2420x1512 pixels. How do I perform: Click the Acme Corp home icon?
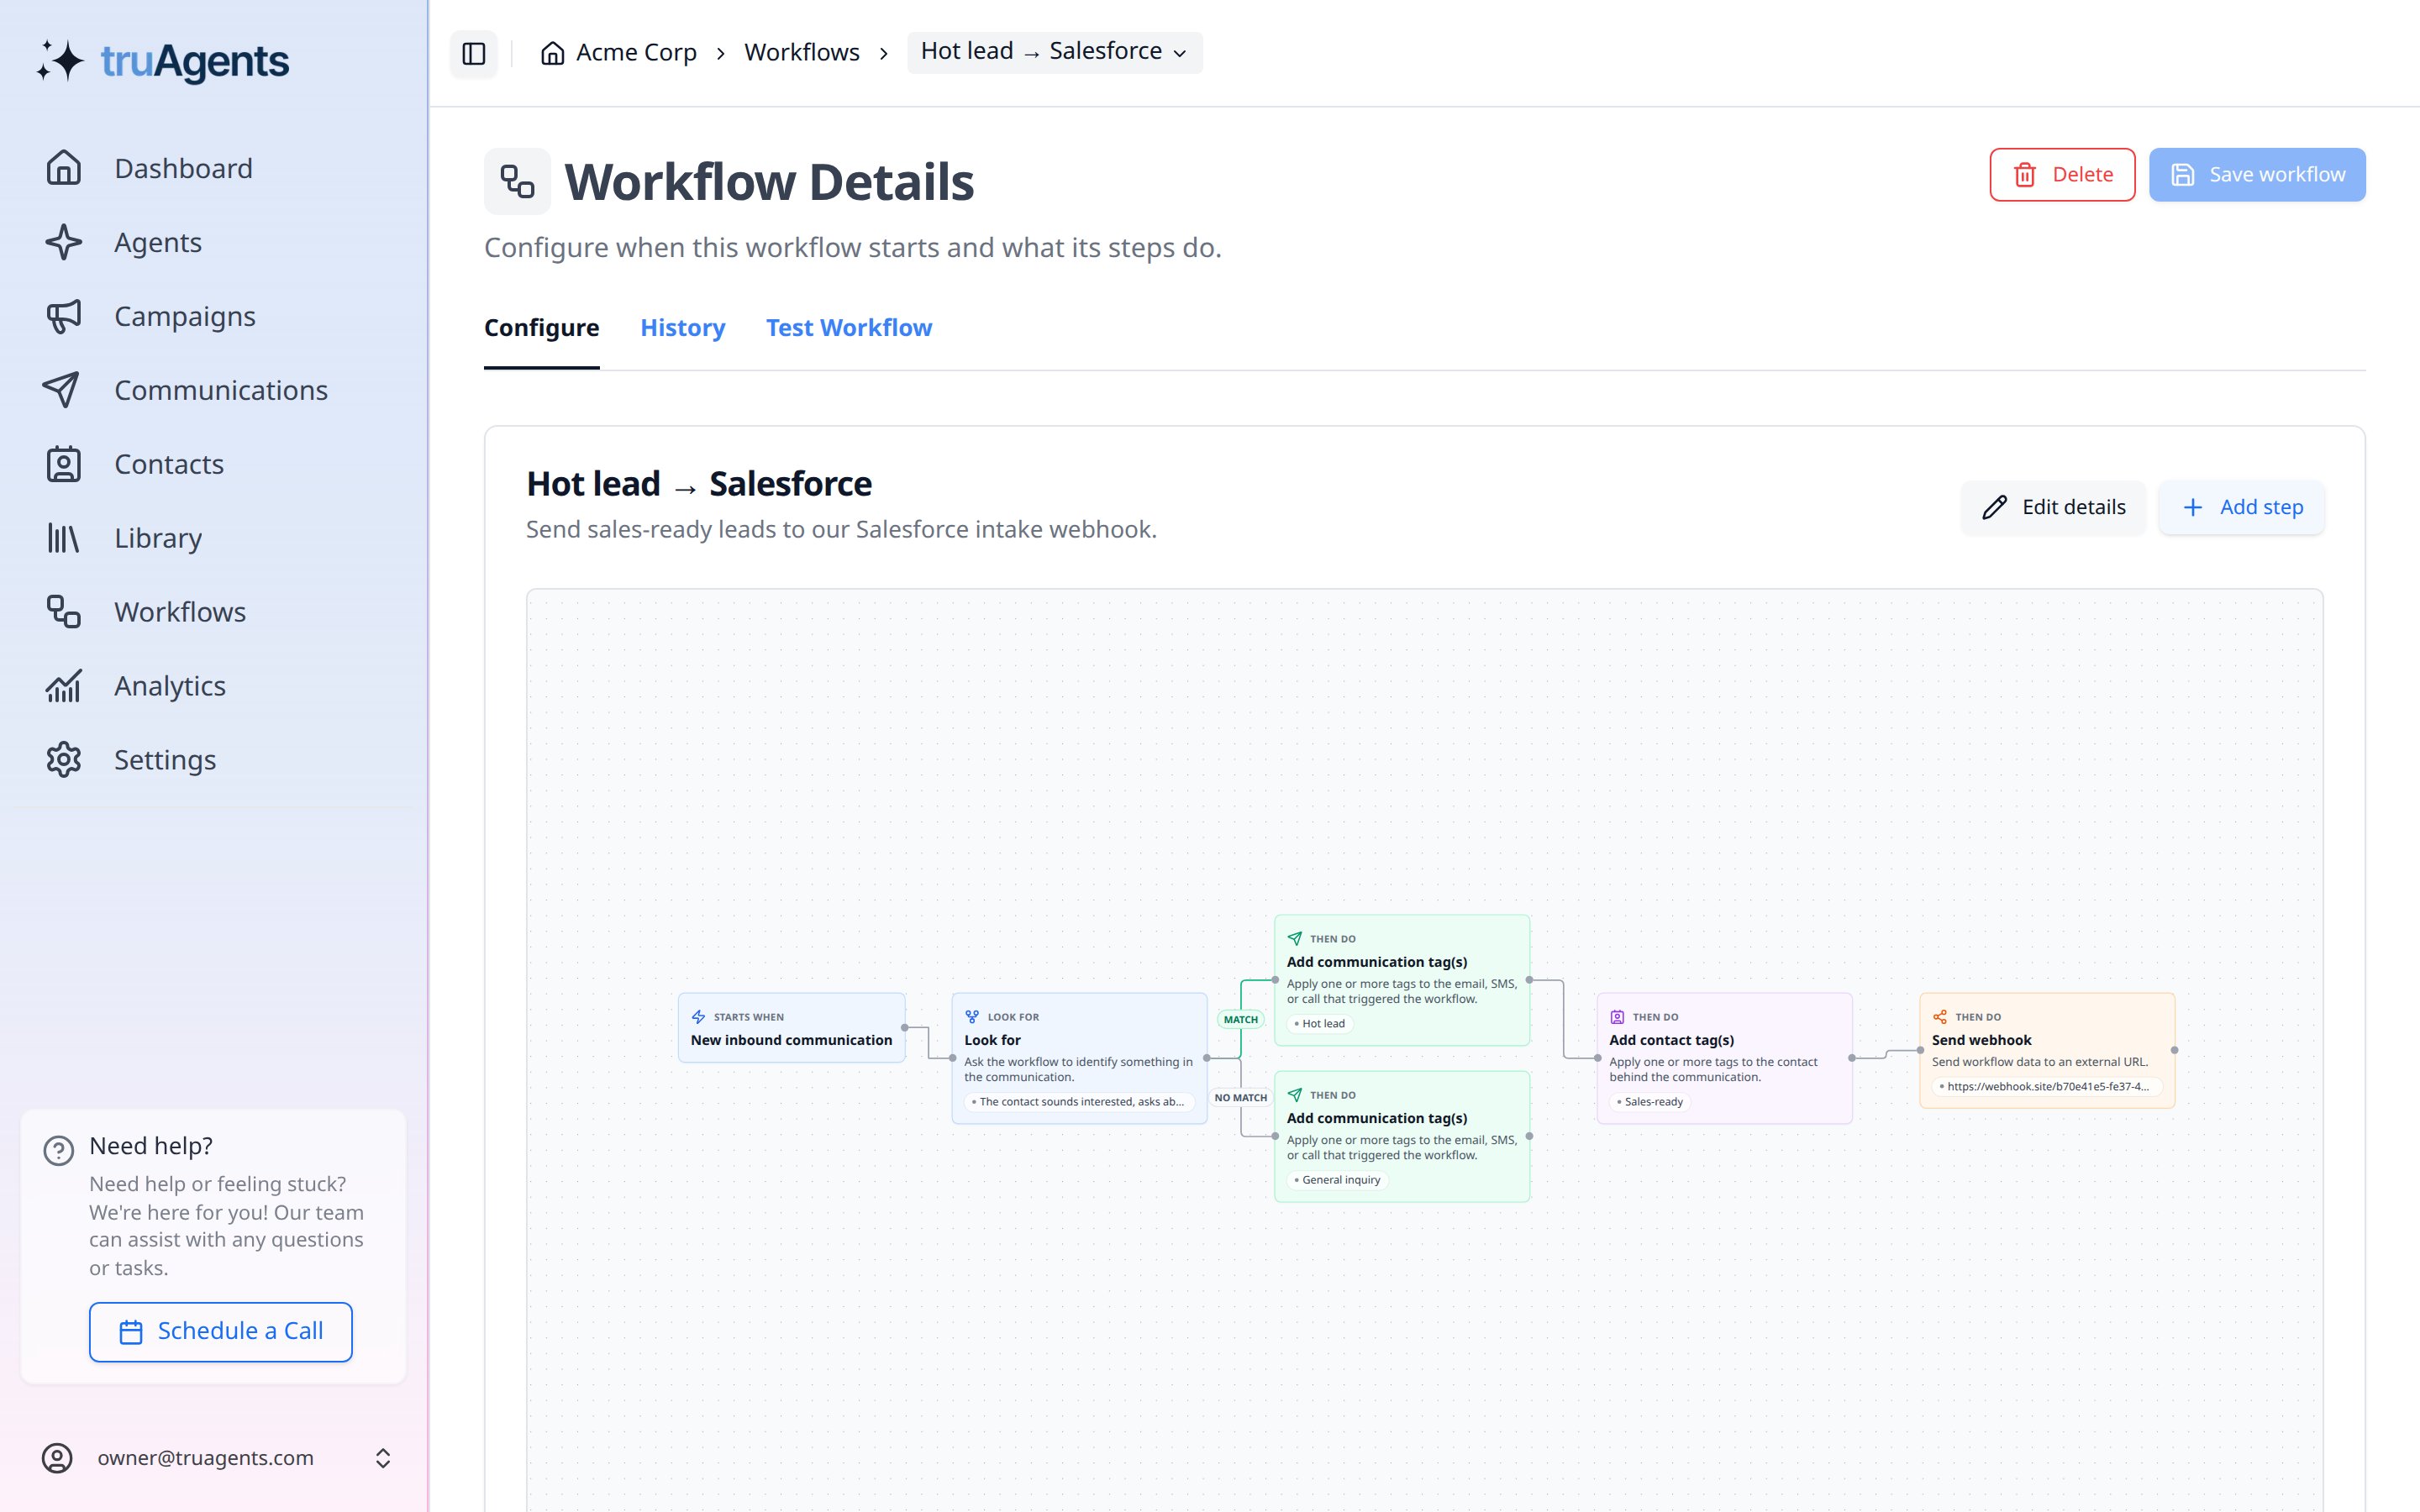point(552,53)
